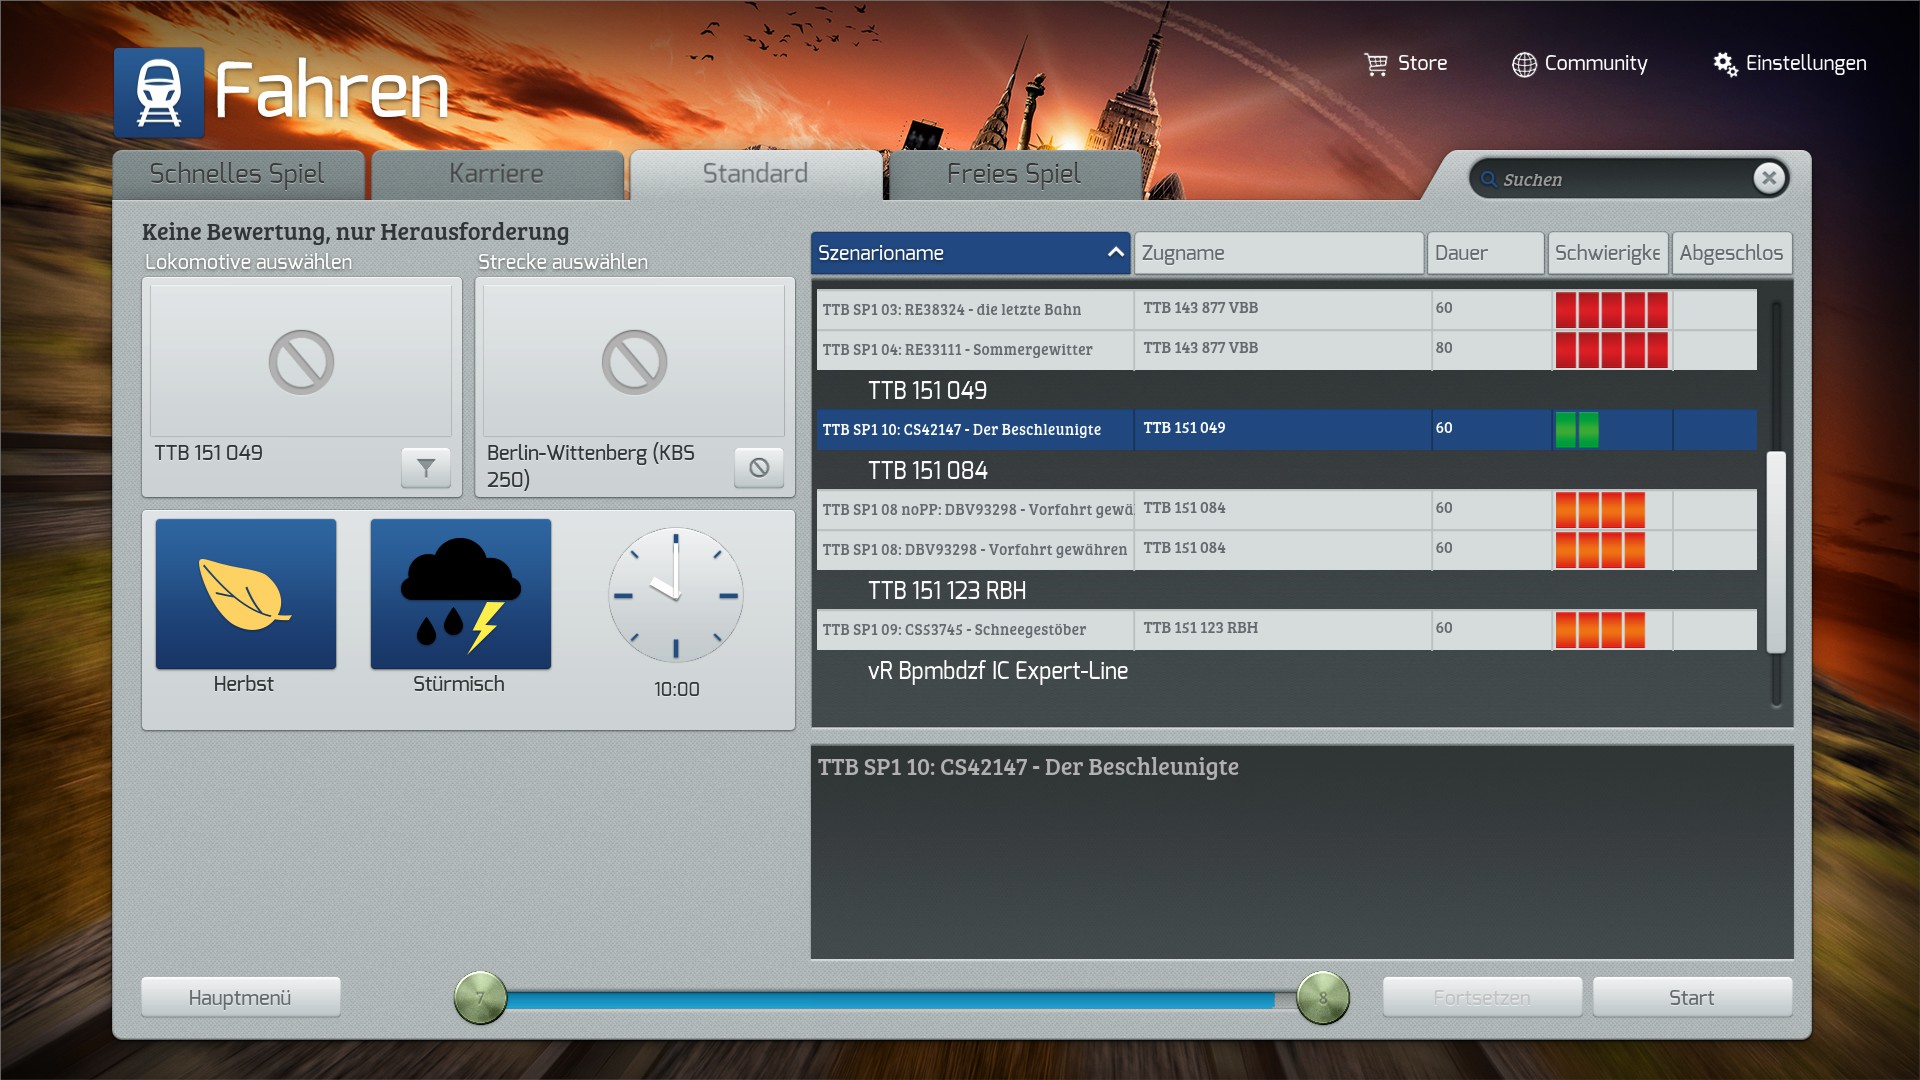Click the Suchen search input field
This screenshot has width=1920, height=1080.
tap(1620, 179)
